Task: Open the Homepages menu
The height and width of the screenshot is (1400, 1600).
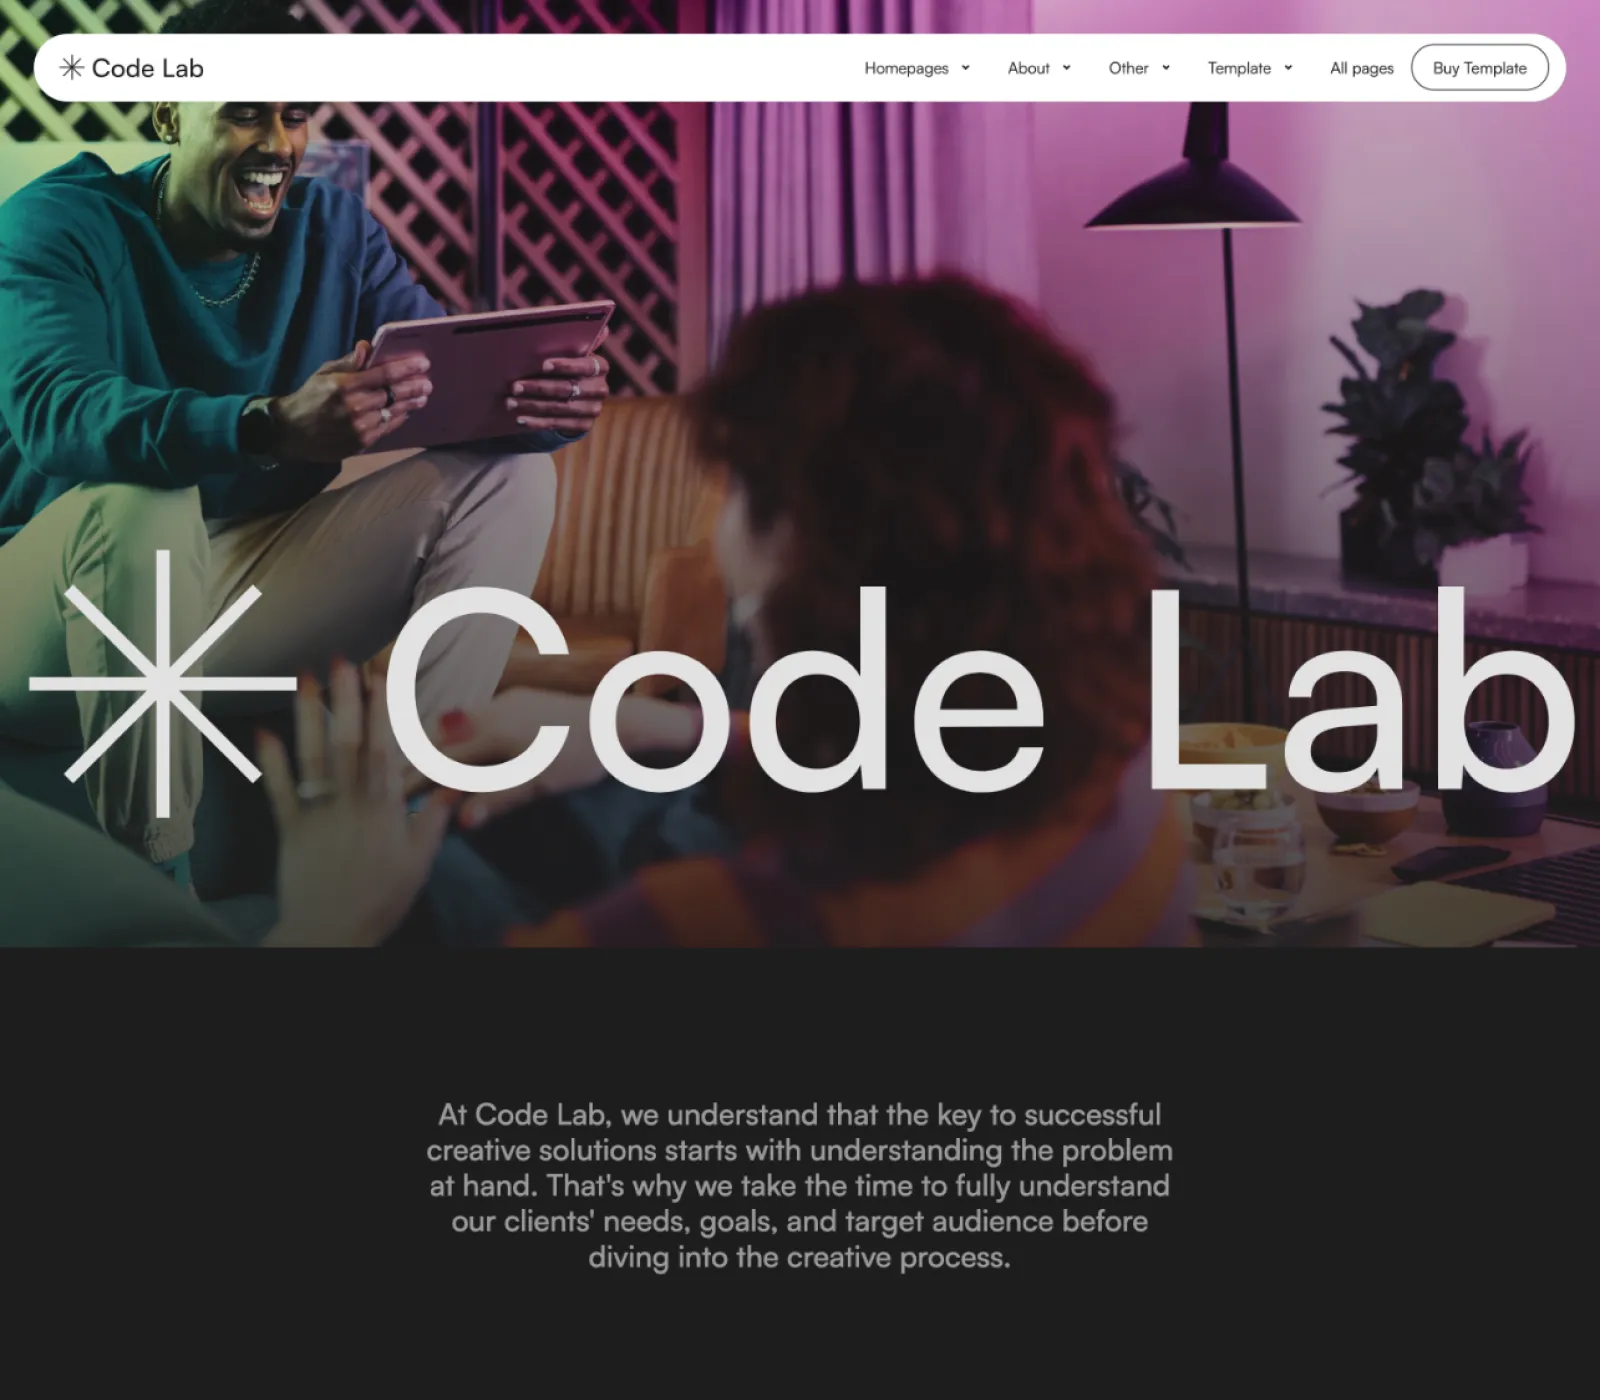Action: coord(906,68)
